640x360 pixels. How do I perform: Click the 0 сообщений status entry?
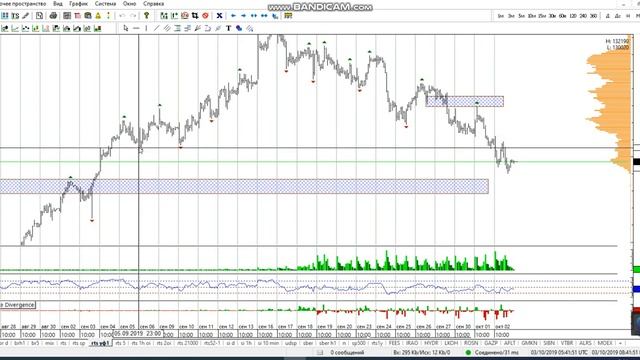(347, 352)
